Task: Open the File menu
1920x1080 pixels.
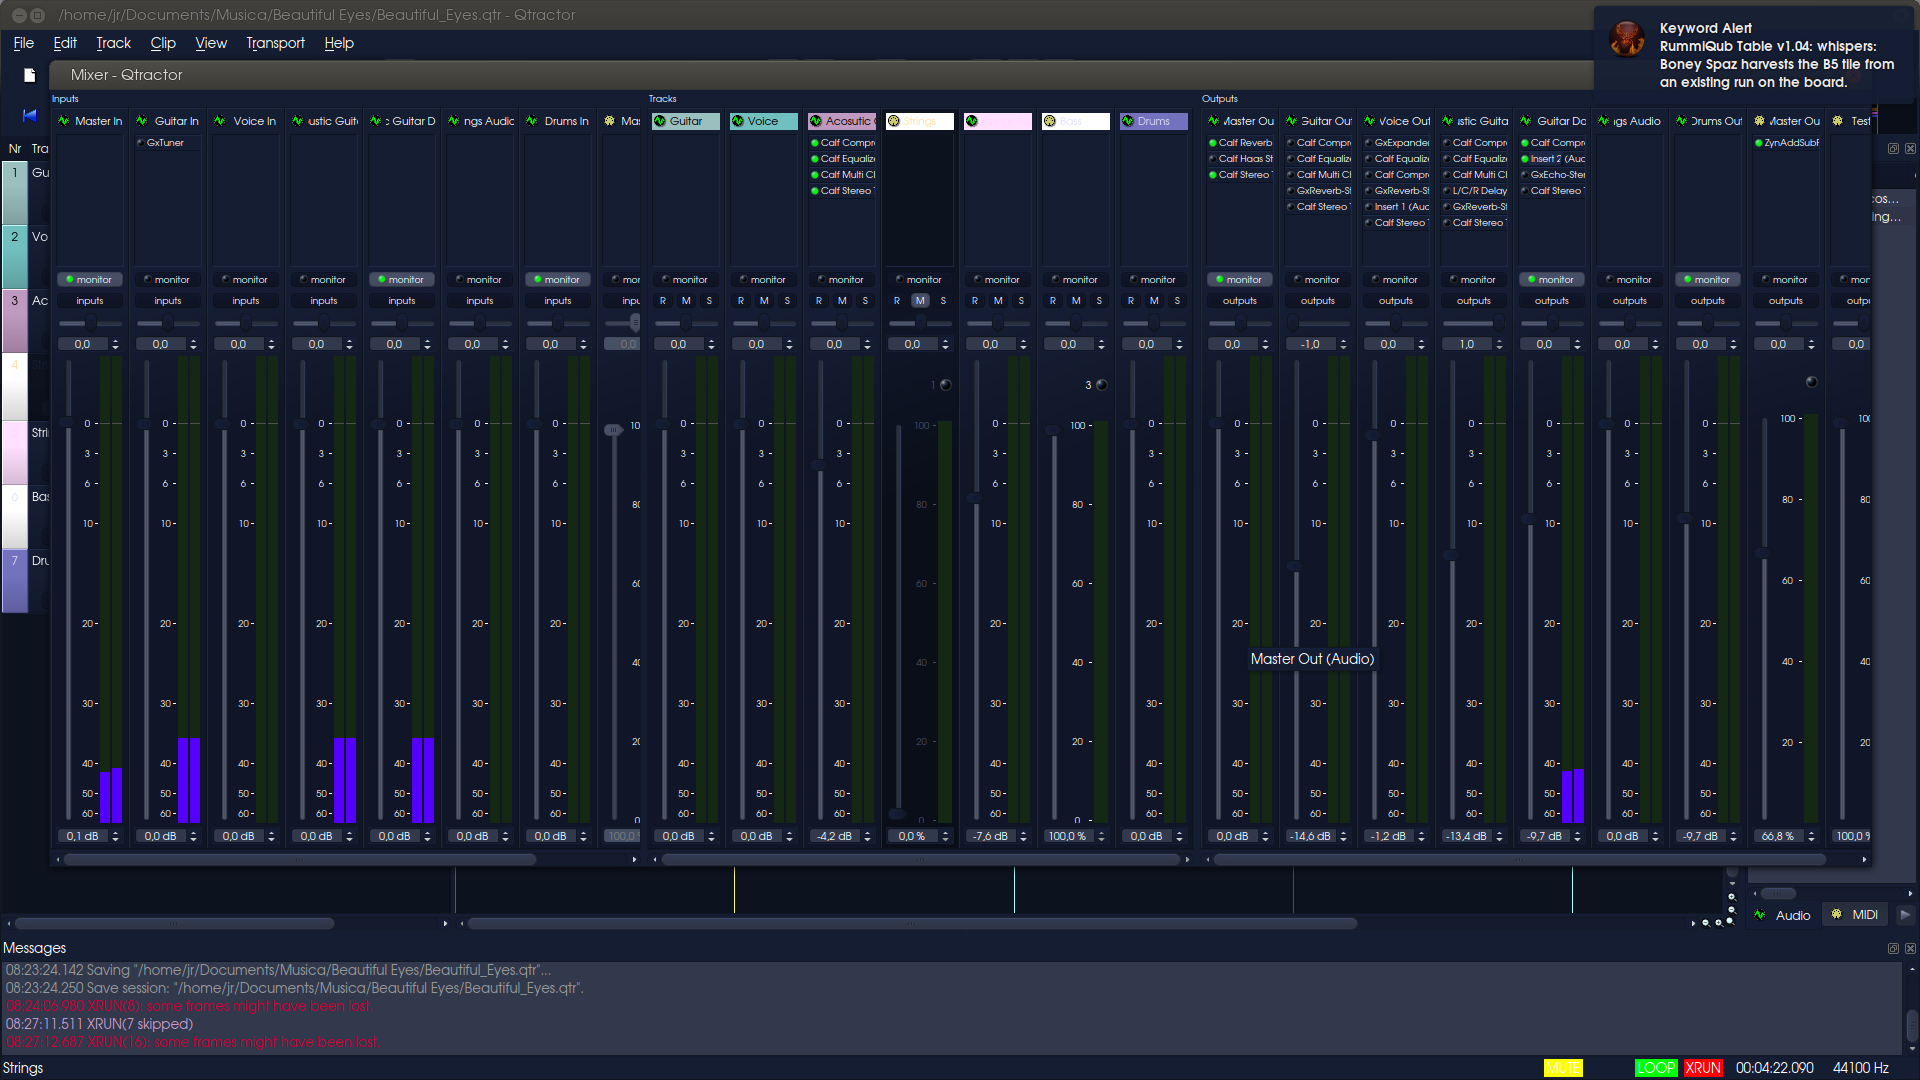Action: point(24,43)
